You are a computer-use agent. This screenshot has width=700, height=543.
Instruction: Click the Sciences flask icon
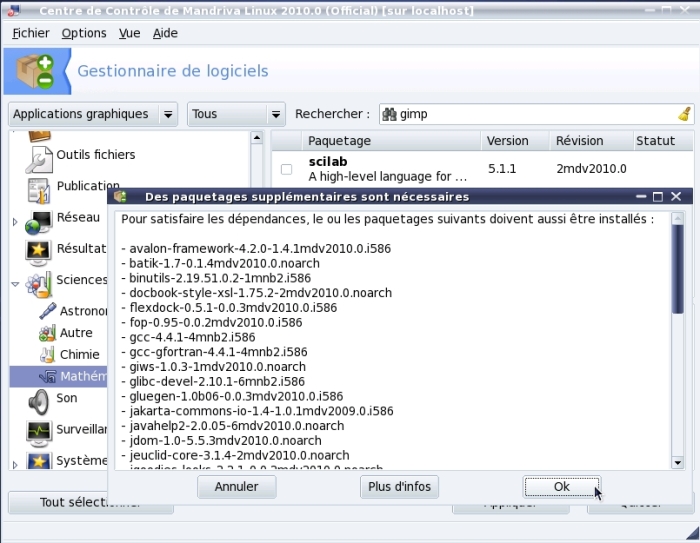click(x=39, y=281)
